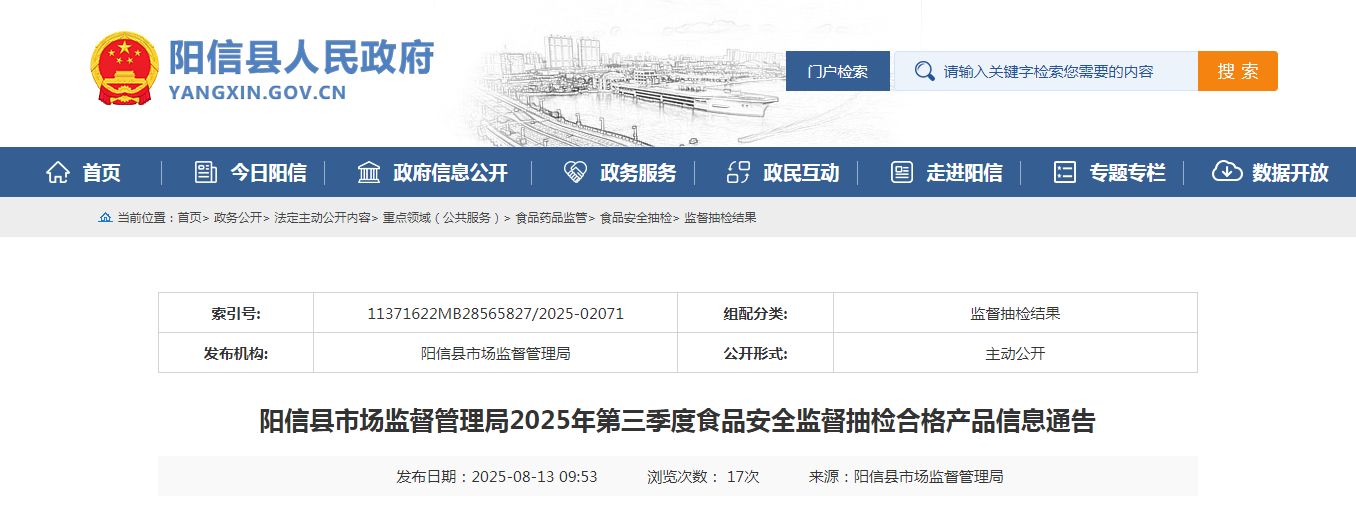The image size is (1356, 517).
Task: Go to 政府信息公开 section
Action: pos(451,172)
